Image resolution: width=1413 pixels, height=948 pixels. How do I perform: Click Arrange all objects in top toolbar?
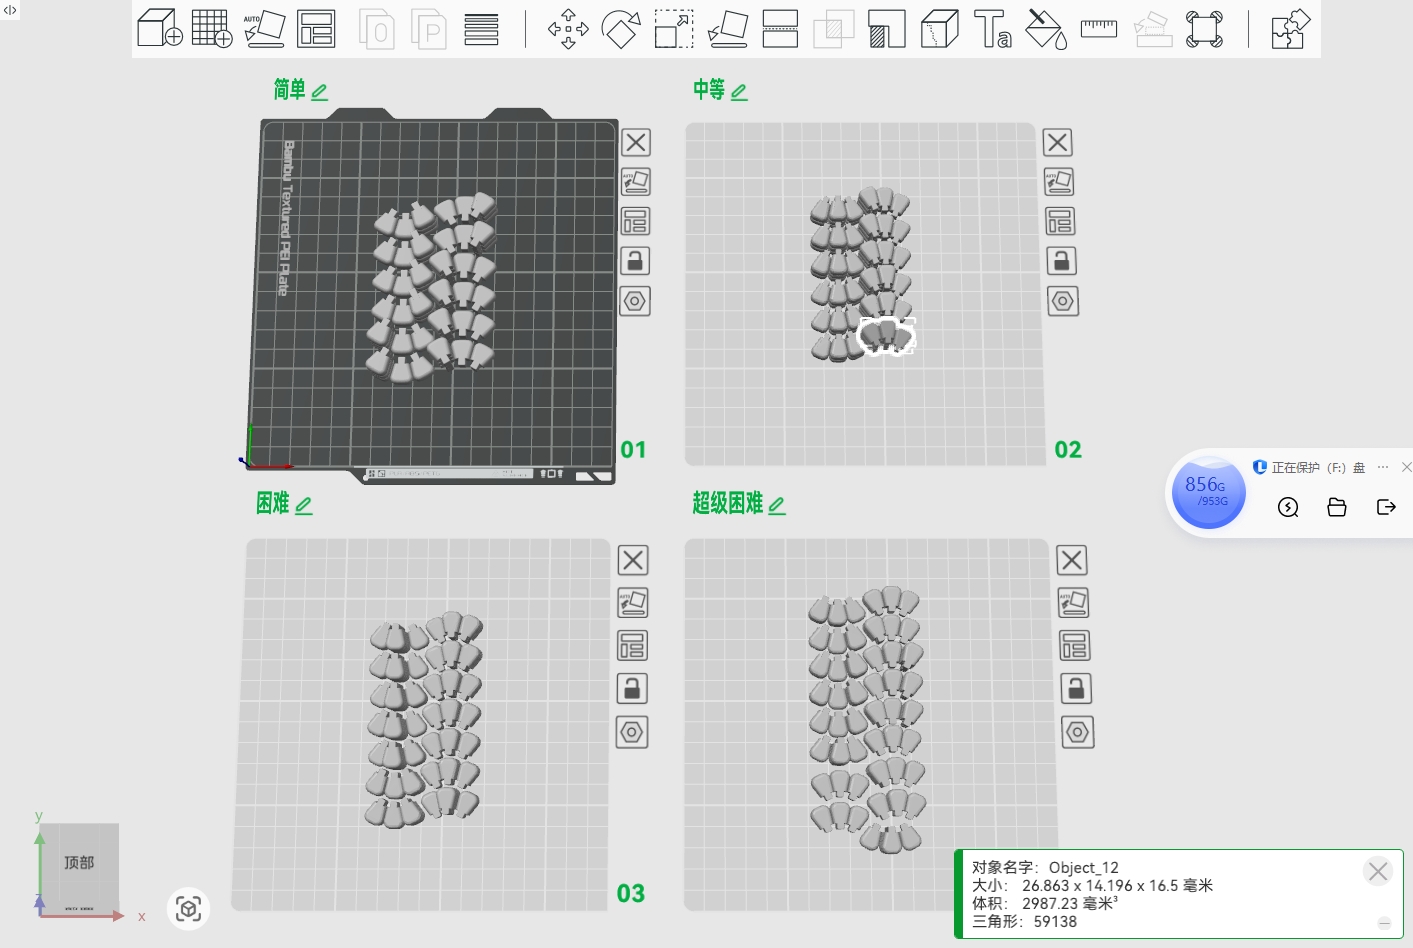(317, 28)
